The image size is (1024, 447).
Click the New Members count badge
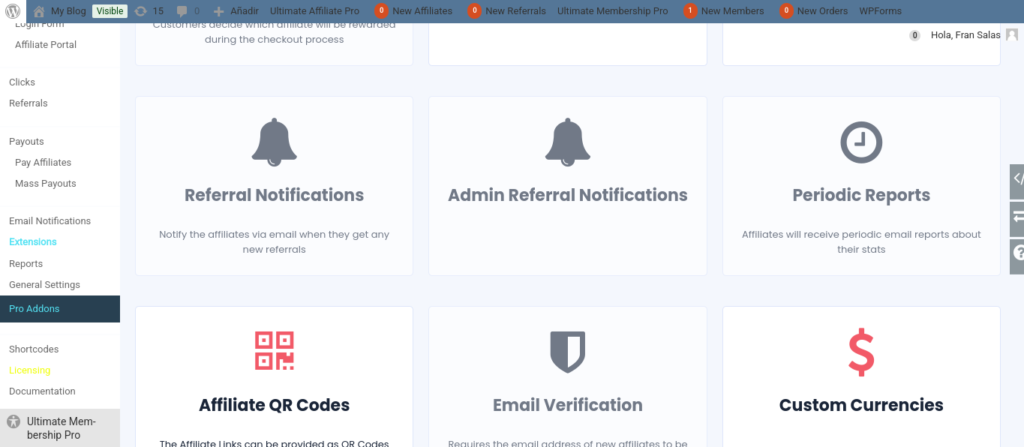coord(690,11)
